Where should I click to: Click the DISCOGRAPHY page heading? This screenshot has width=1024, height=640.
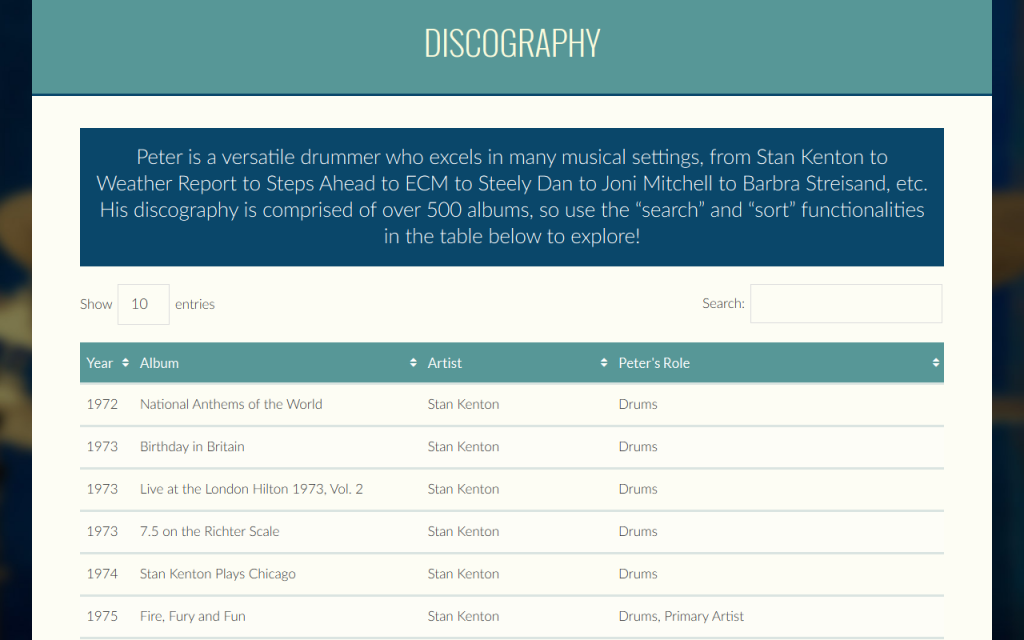click(x=512, y=43)
